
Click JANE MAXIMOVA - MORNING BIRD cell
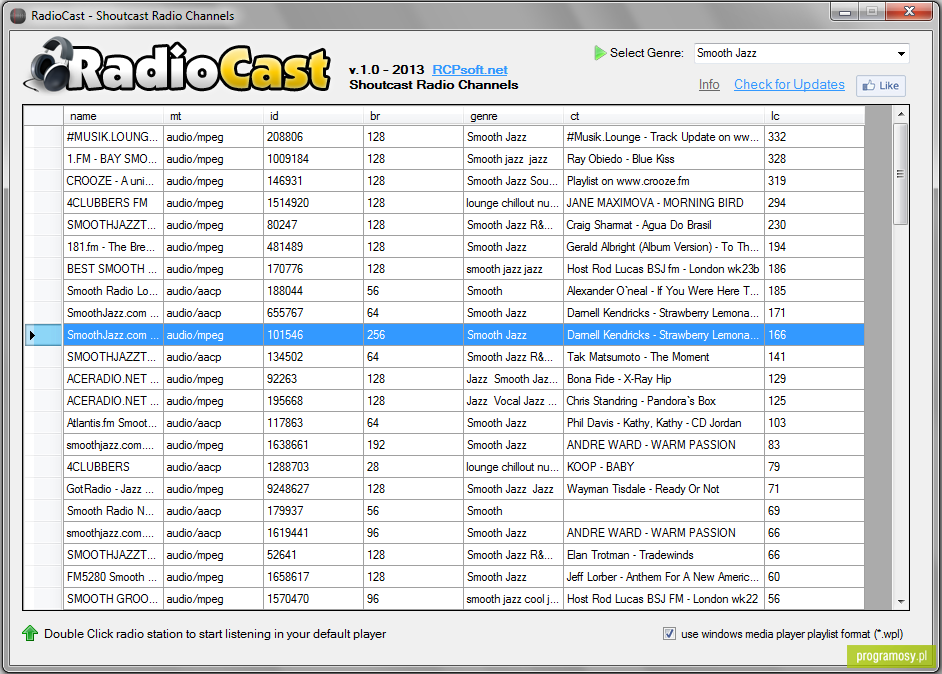[x=664, y=203]
